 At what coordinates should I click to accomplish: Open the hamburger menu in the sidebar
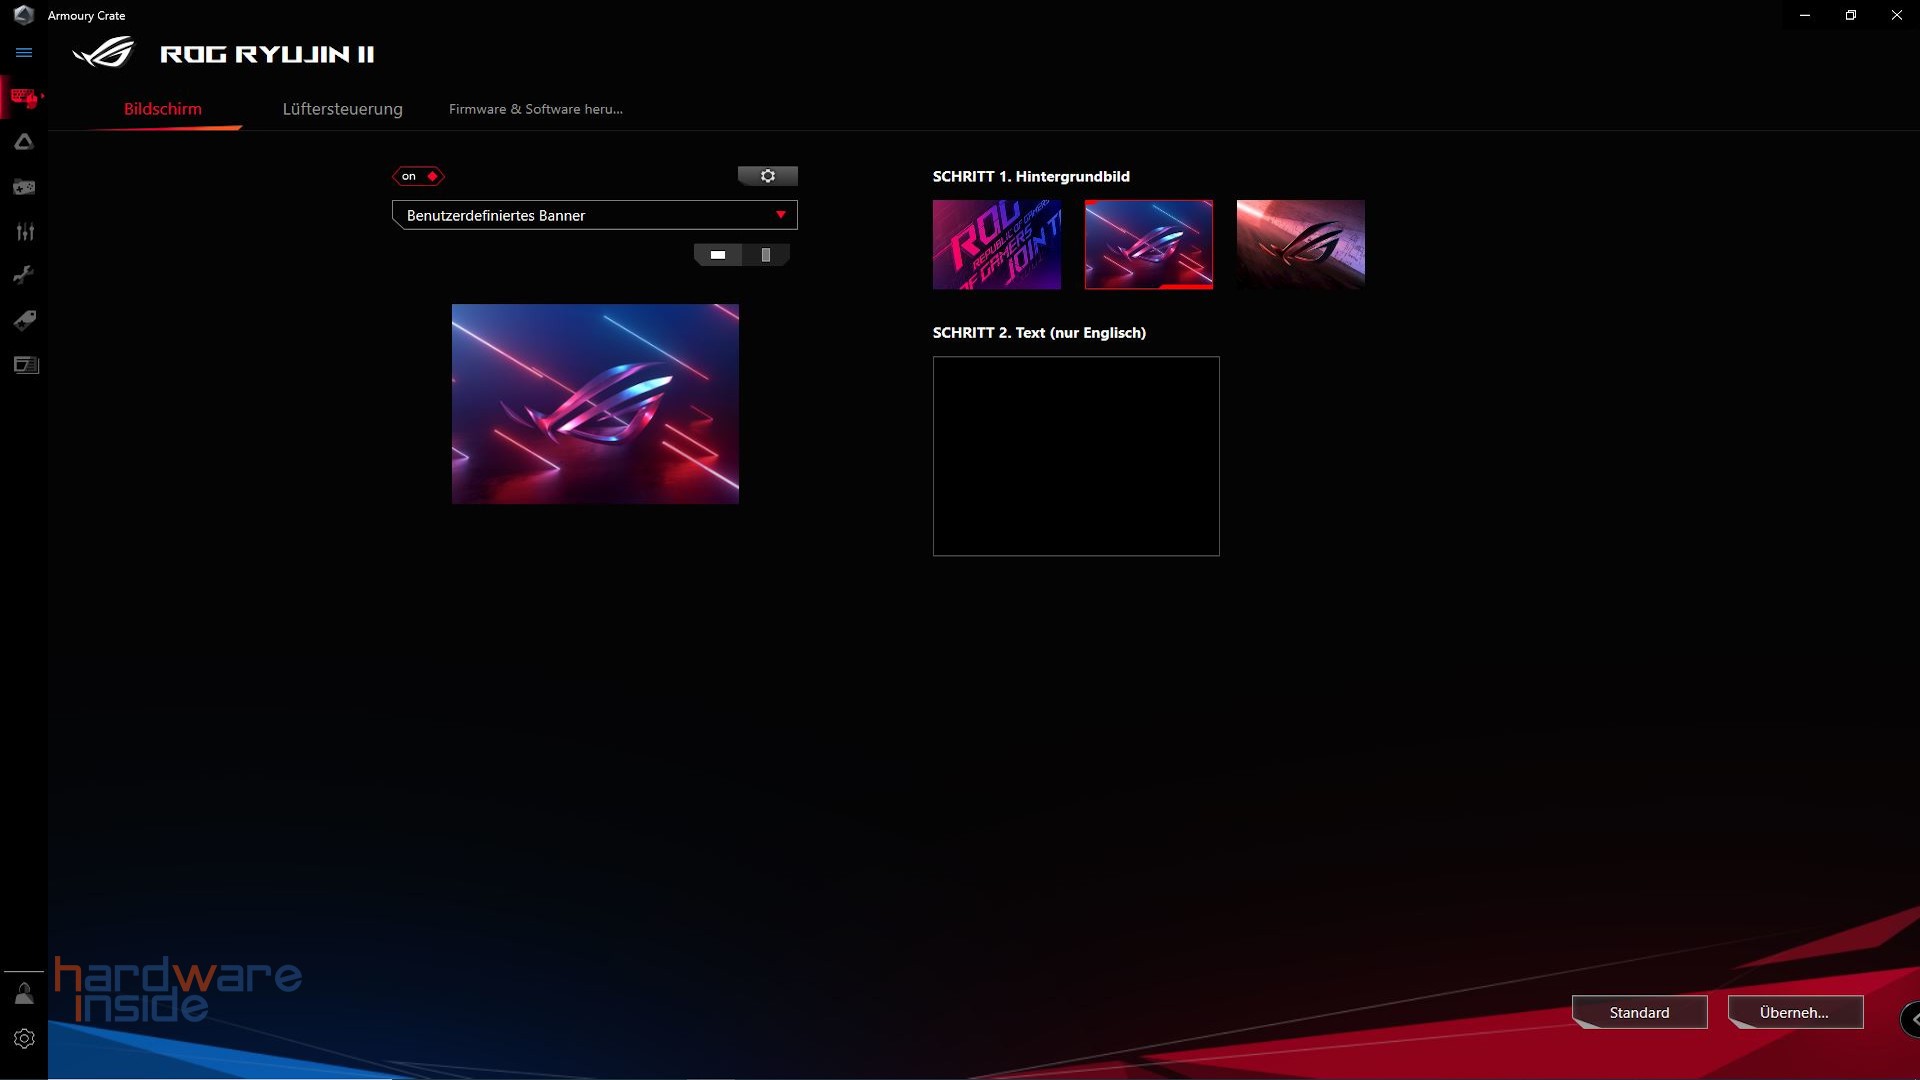pyautogui.click(x=24, y=53)
